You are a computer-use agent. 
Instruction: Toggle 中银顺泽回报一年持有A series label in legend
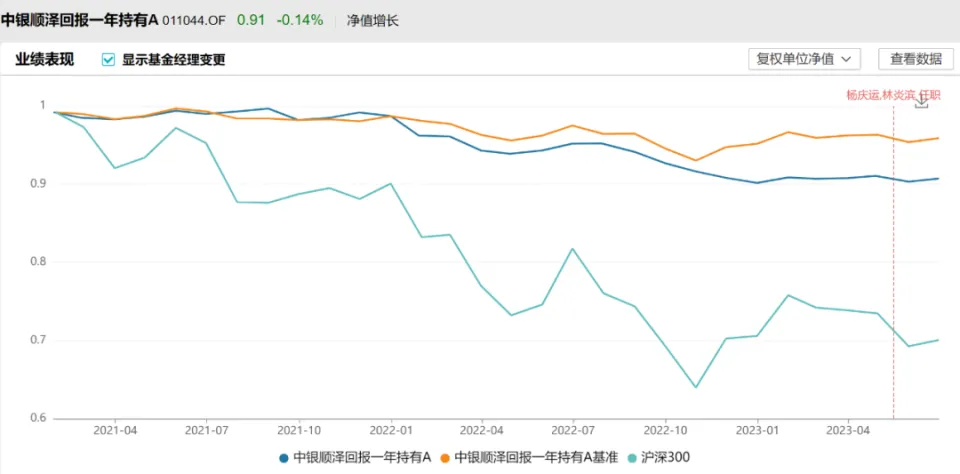tap(362, 457)
